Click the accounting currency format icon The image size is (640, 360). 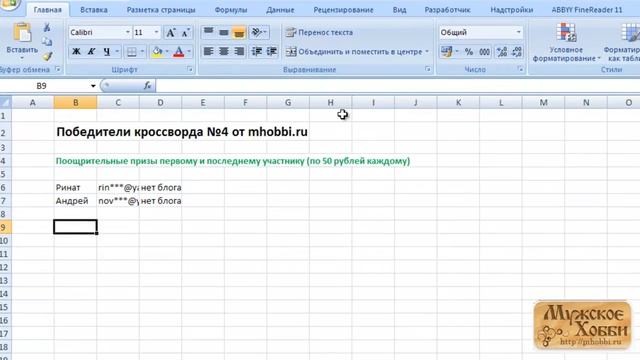coord(447,51)
